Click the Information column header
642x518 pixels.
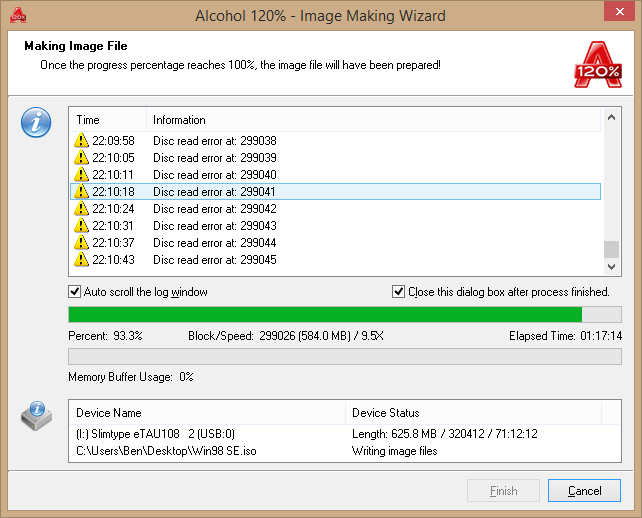point(374,120)
